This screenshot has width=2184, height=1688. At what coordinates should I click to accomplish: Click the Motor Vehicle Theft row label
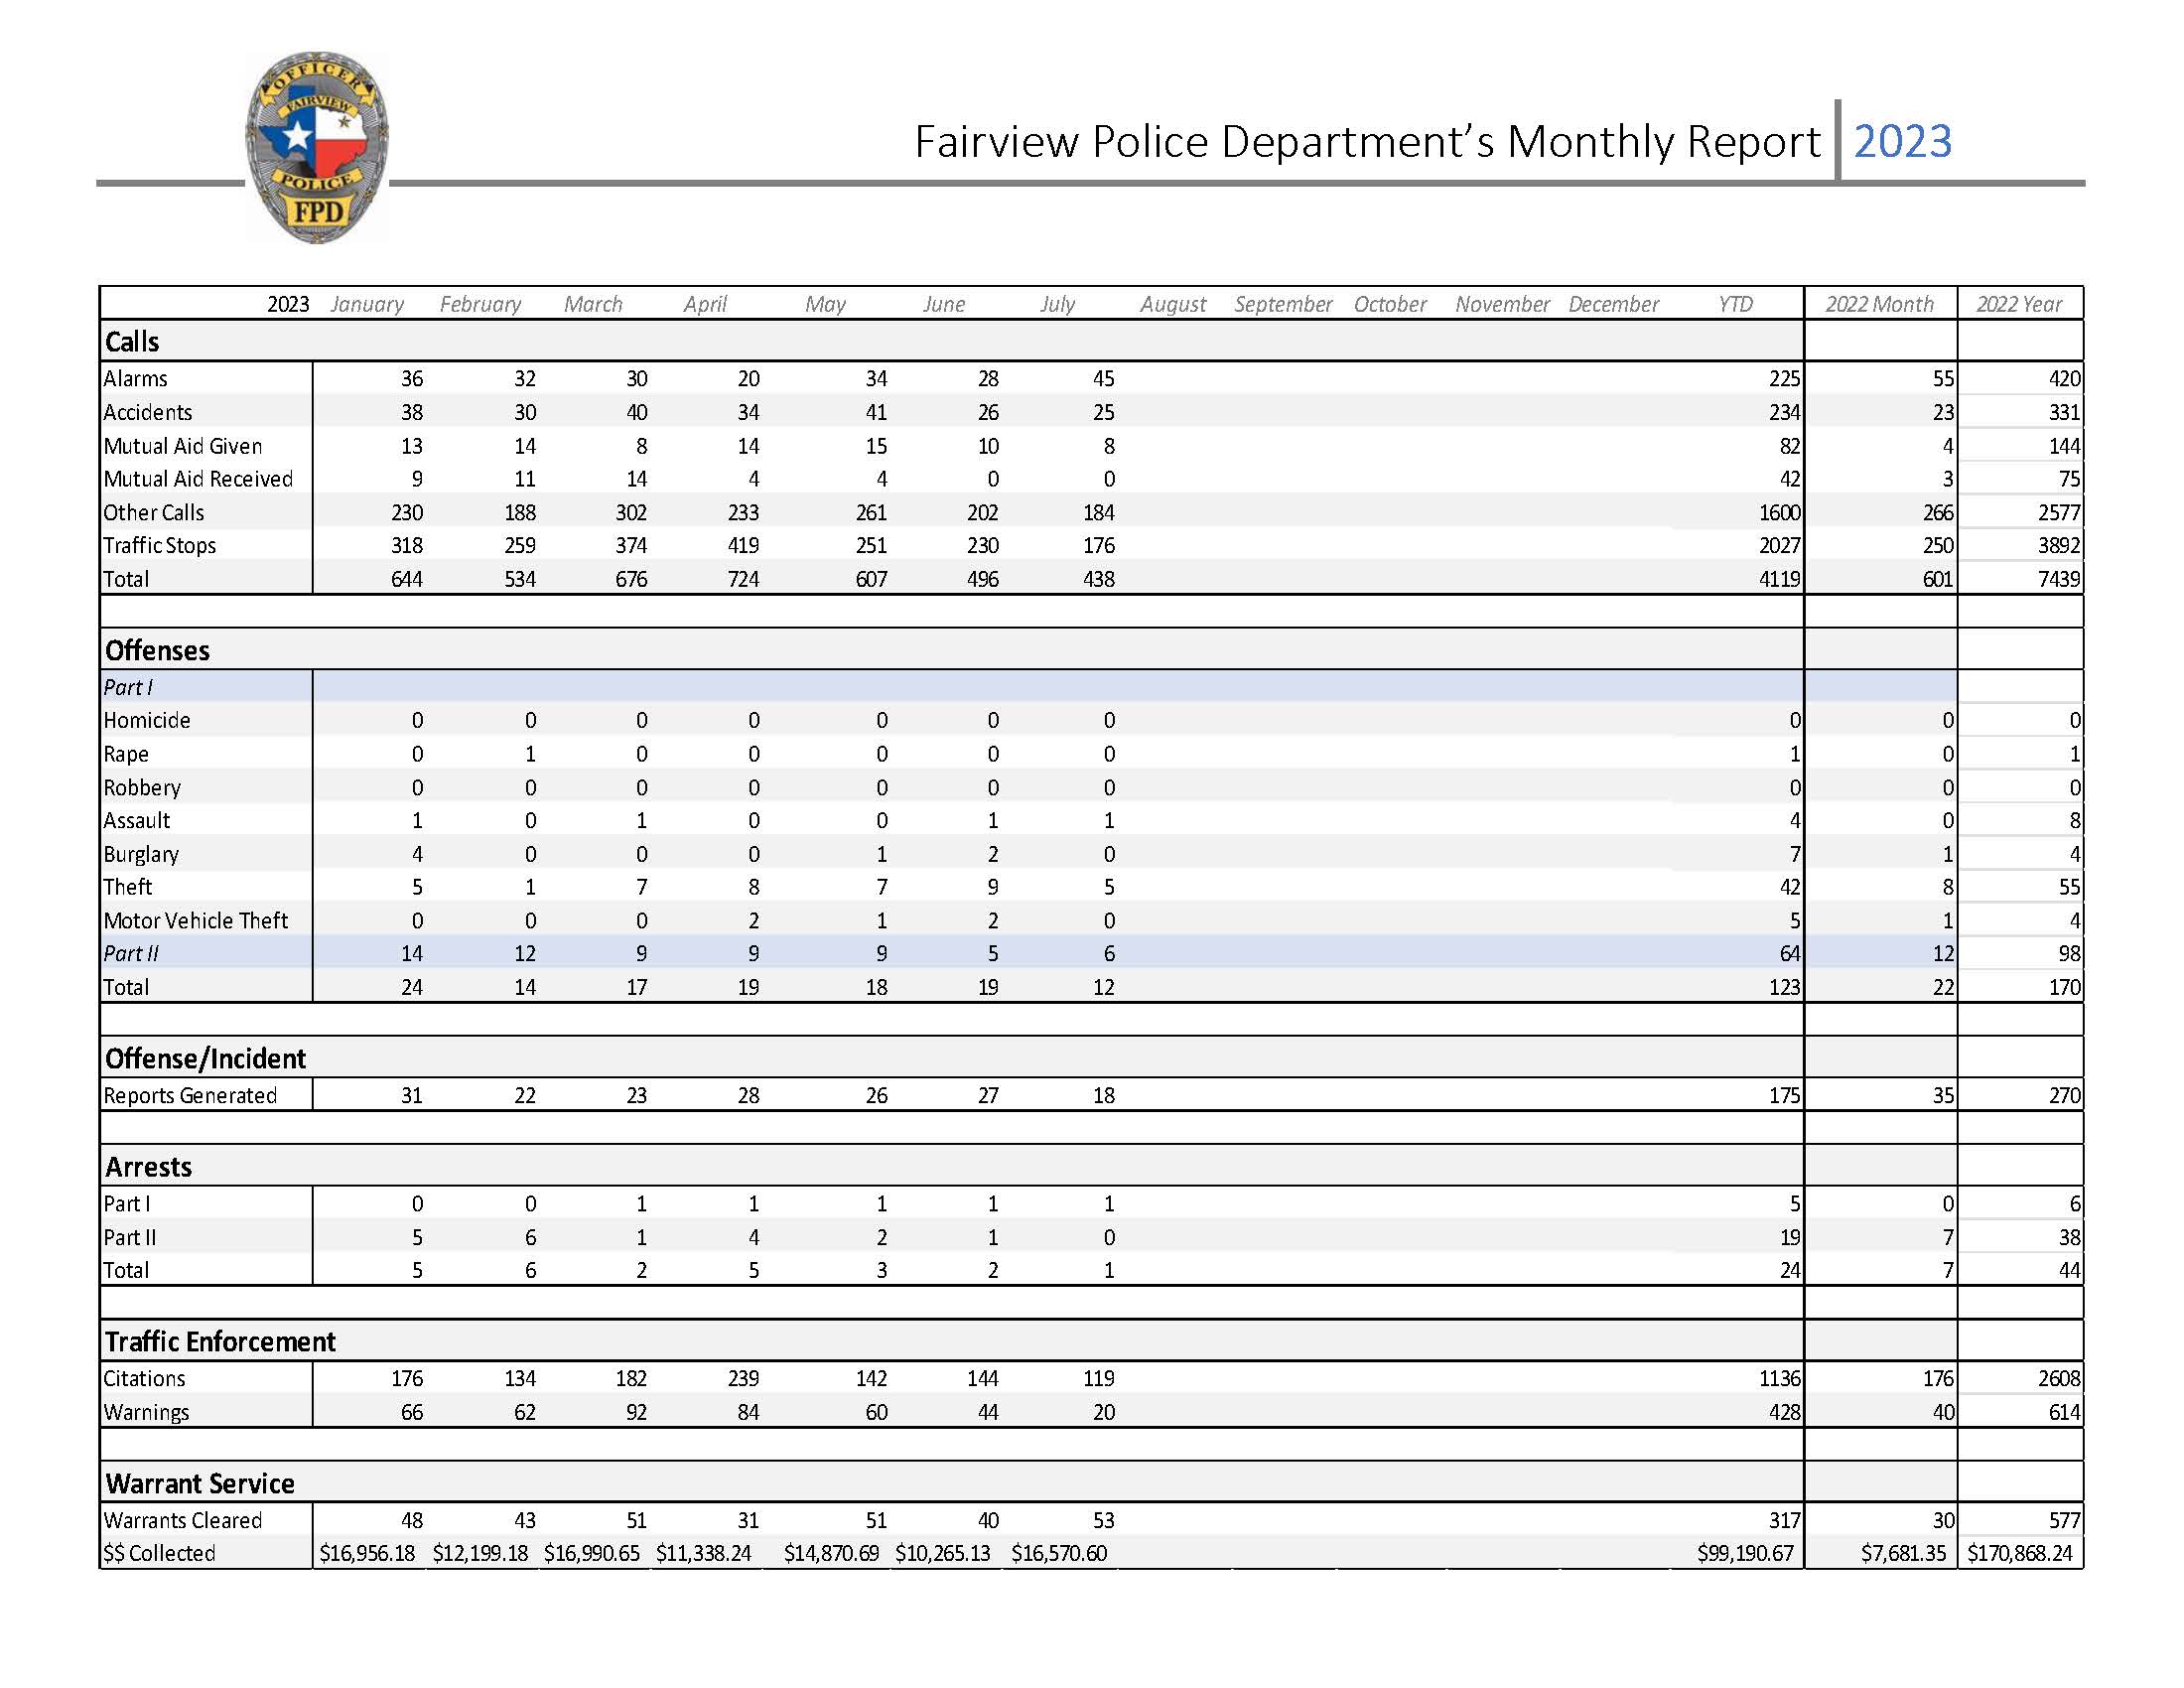click(196, 921)
